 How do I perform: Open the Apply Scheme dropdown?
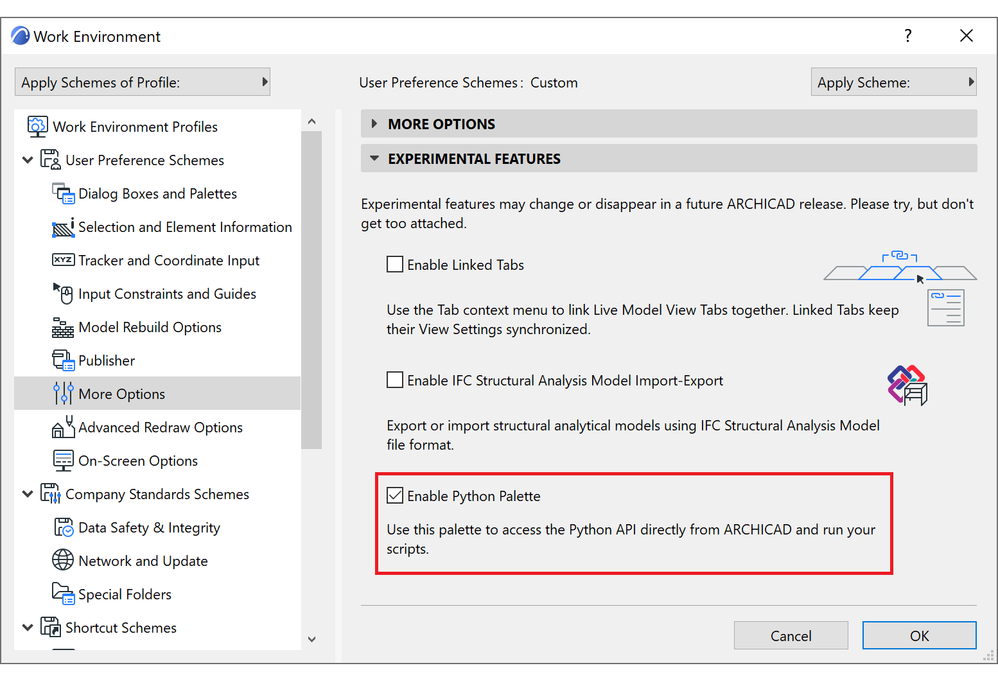894,82
